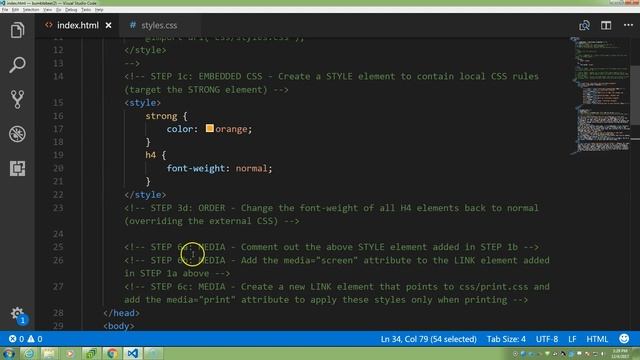Change indentation via Tab Size: 4
This screenshot has height=360, width=640.
(x=506, y=339)
